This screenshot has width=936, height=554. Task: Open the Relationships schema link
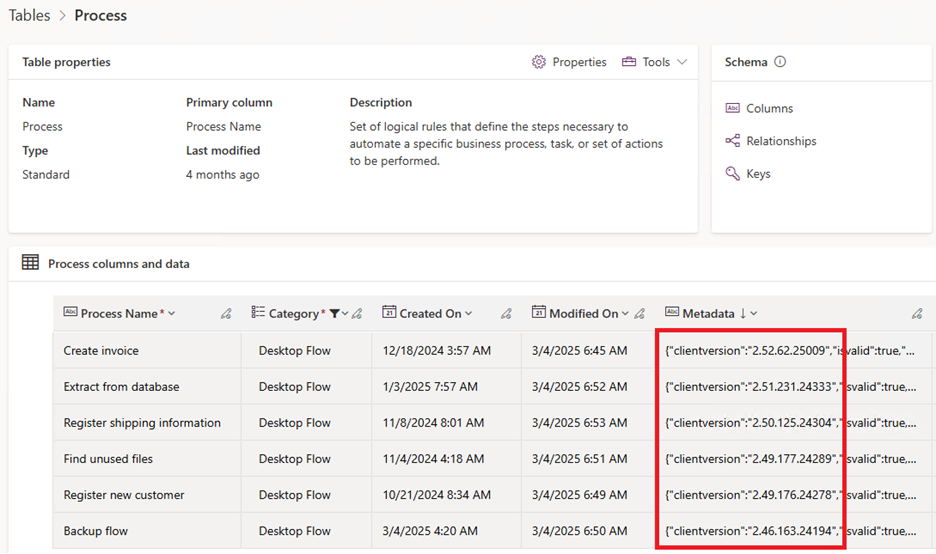pyautogui.click(x=781, y=141)
